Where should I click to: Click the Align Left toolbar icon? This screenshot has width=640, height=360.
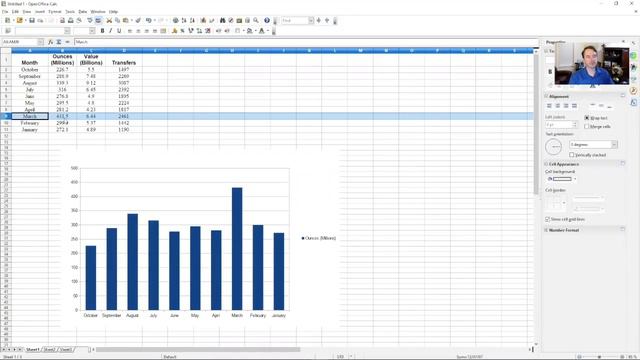[130, 31]
